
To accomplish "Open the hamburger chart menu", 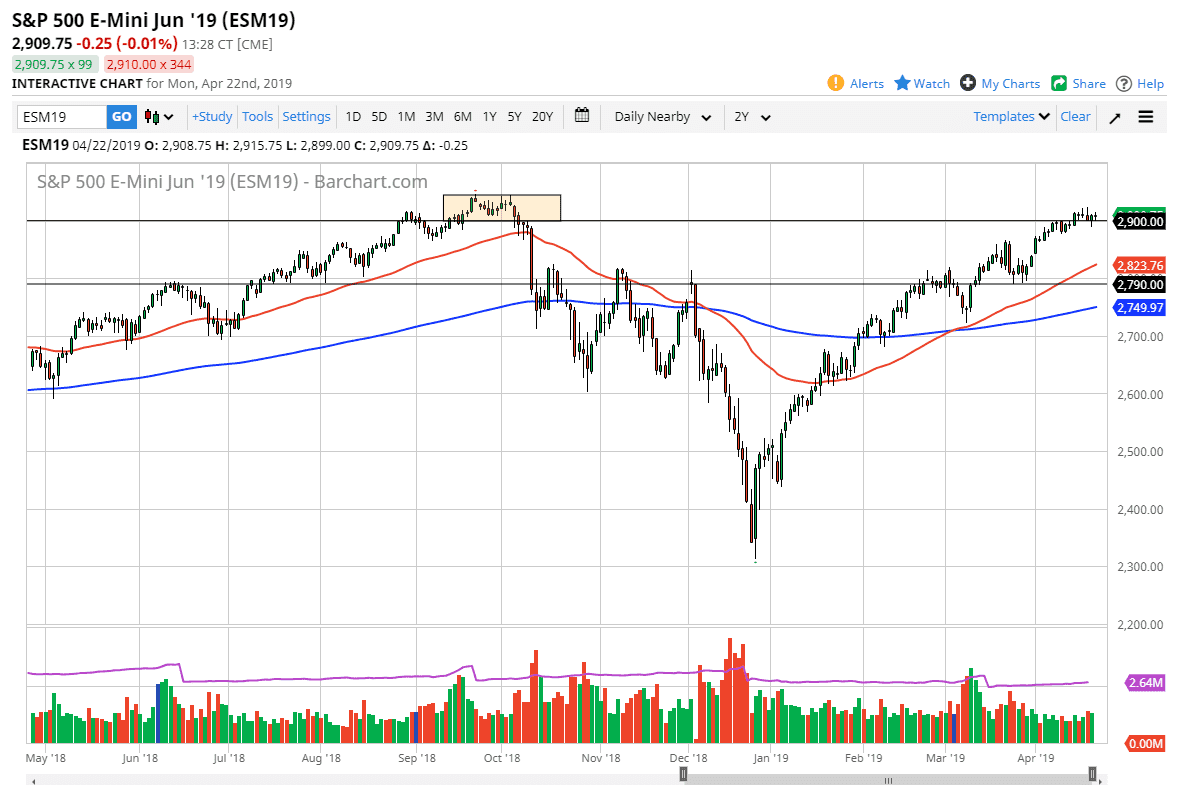I will tap(1145, 117).
